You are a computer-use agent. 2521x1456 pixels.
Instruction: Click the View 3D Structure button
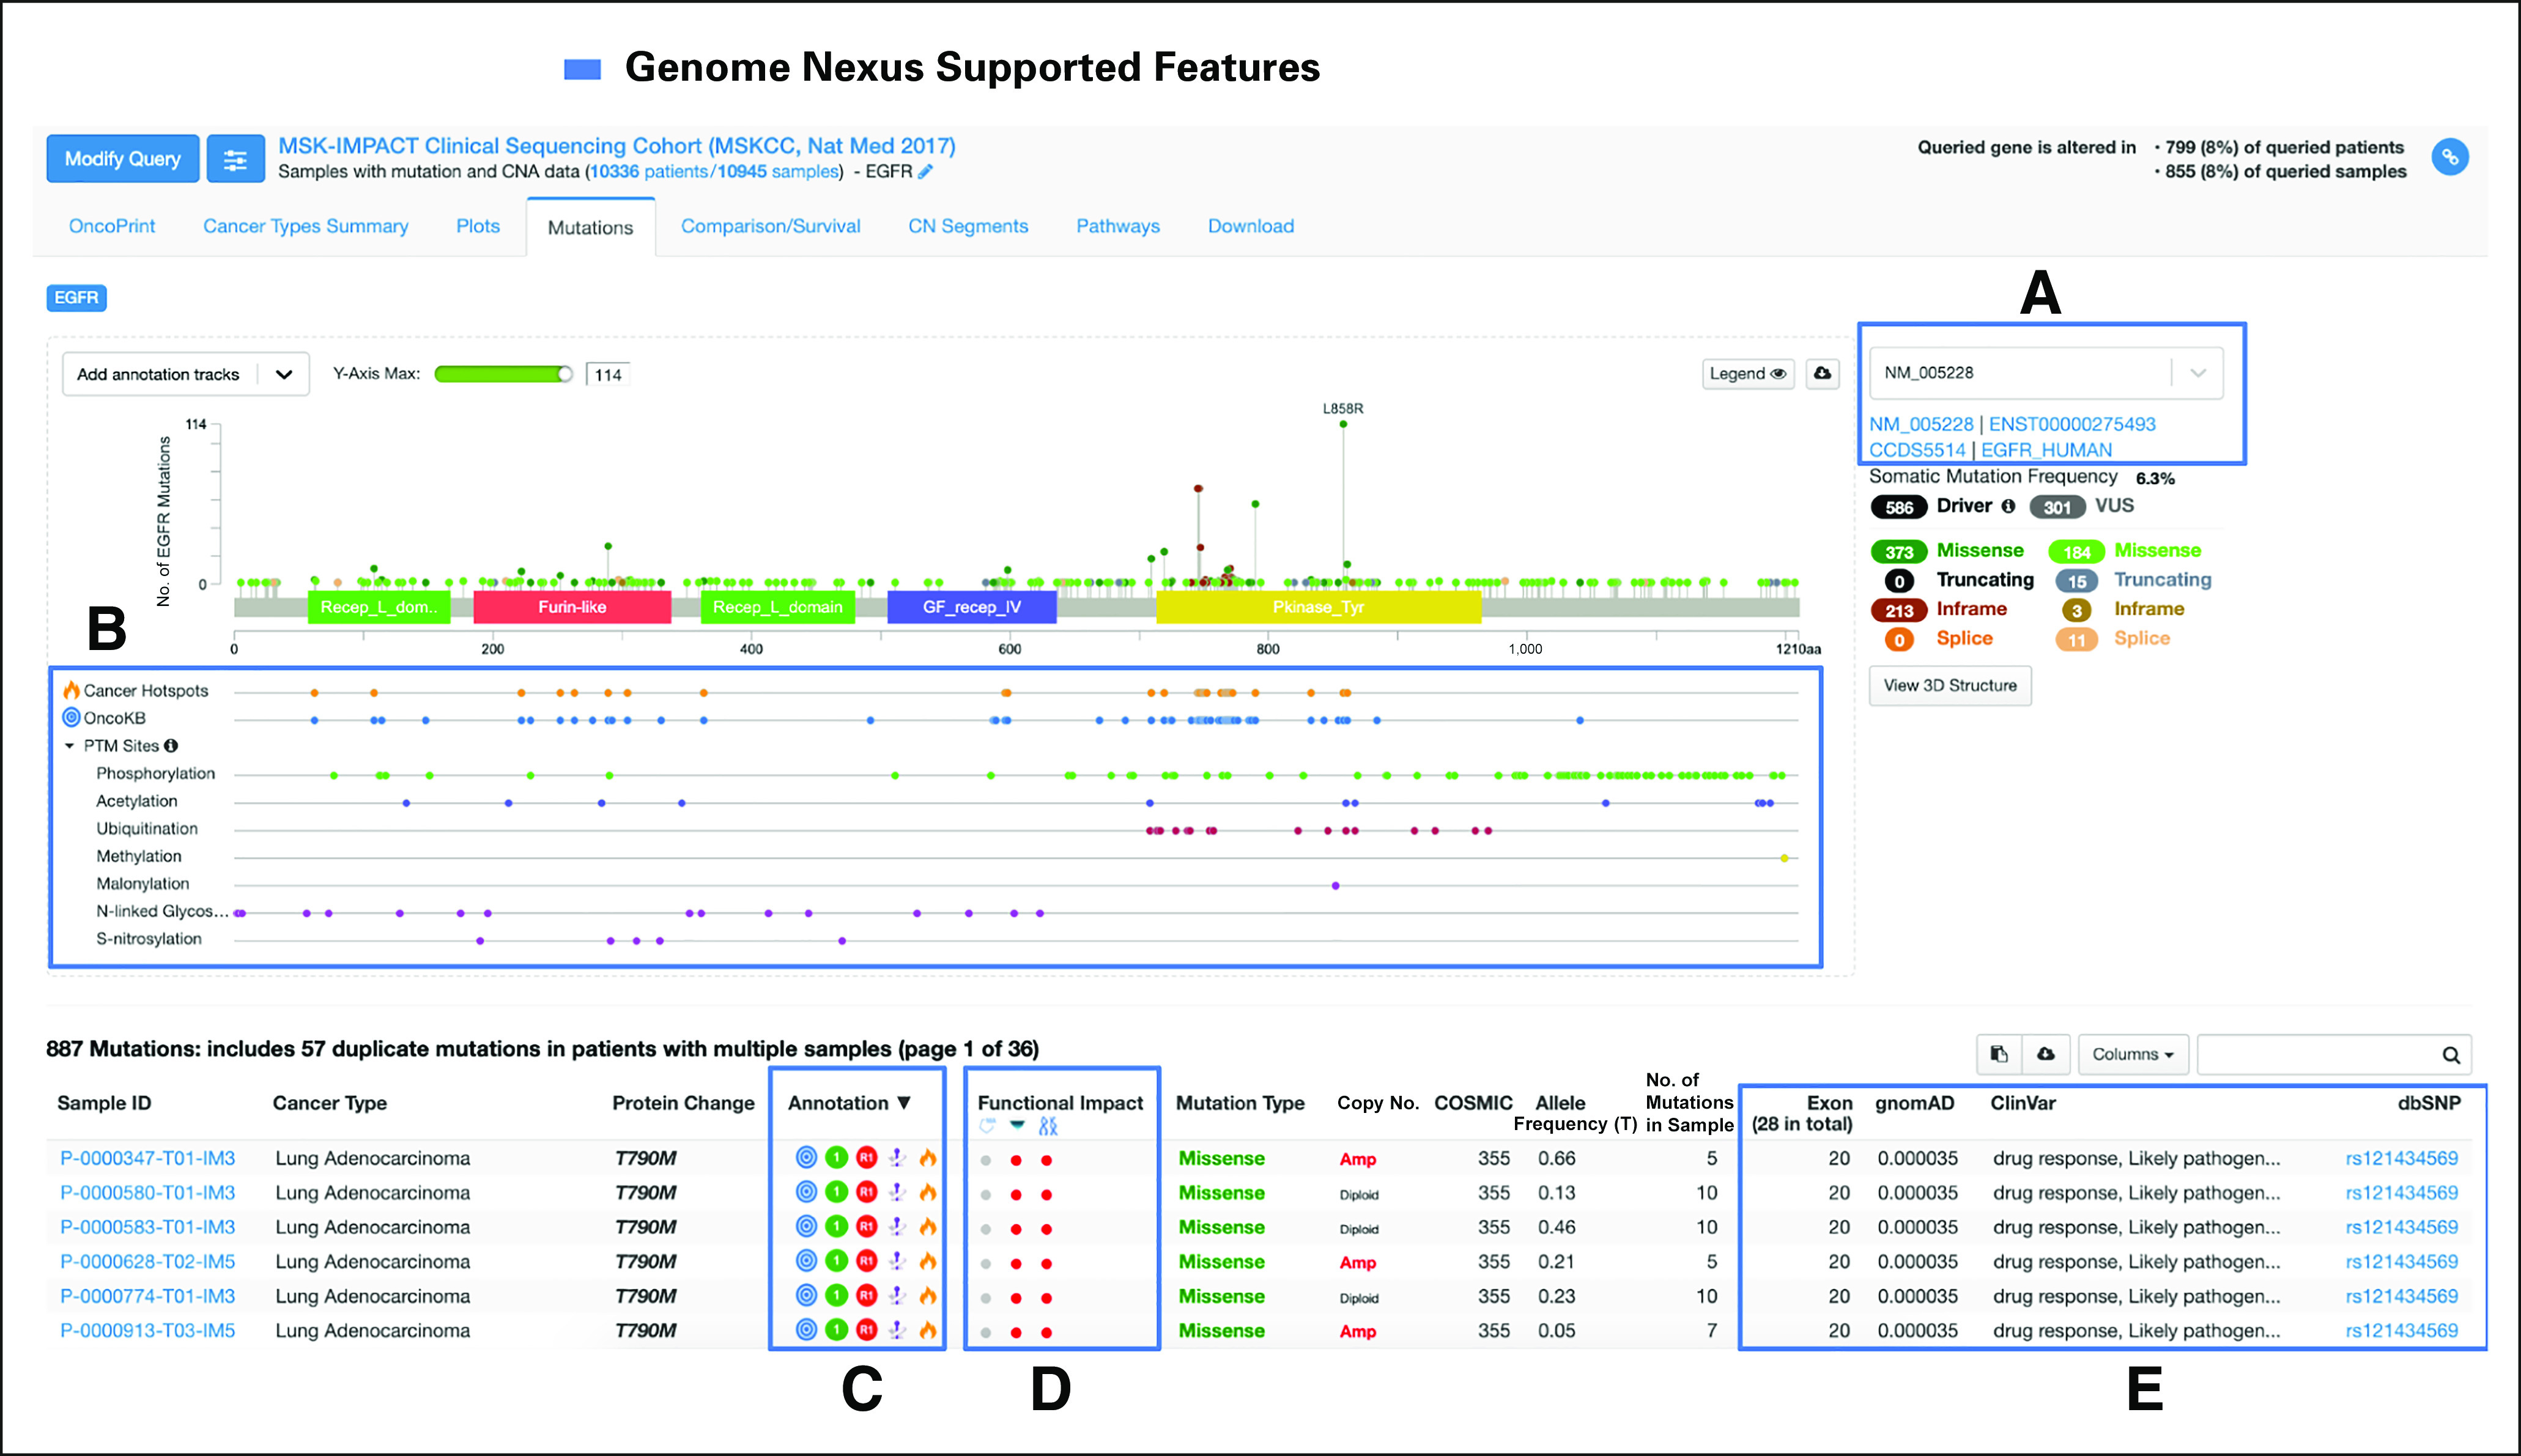click(x=1950, y=685)
